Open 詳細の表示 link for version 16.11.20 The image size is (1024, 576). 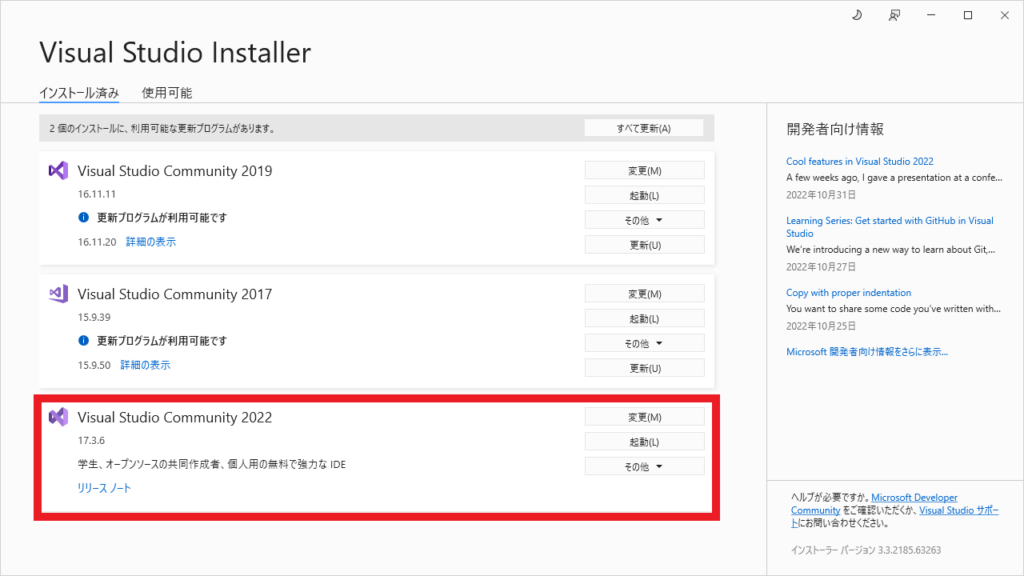(151, 242)
